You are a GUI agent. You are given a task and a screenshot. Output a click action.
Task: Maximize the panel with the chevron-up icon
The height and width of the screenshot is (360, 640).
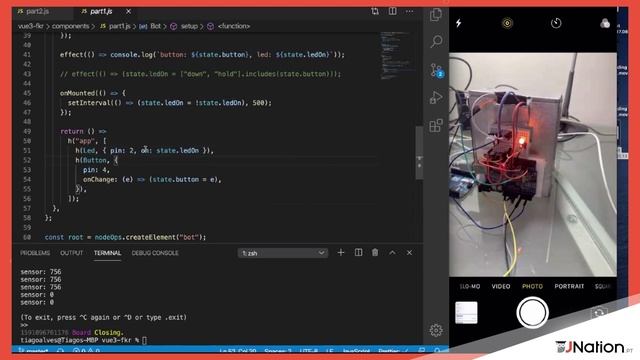coord(392,253)
